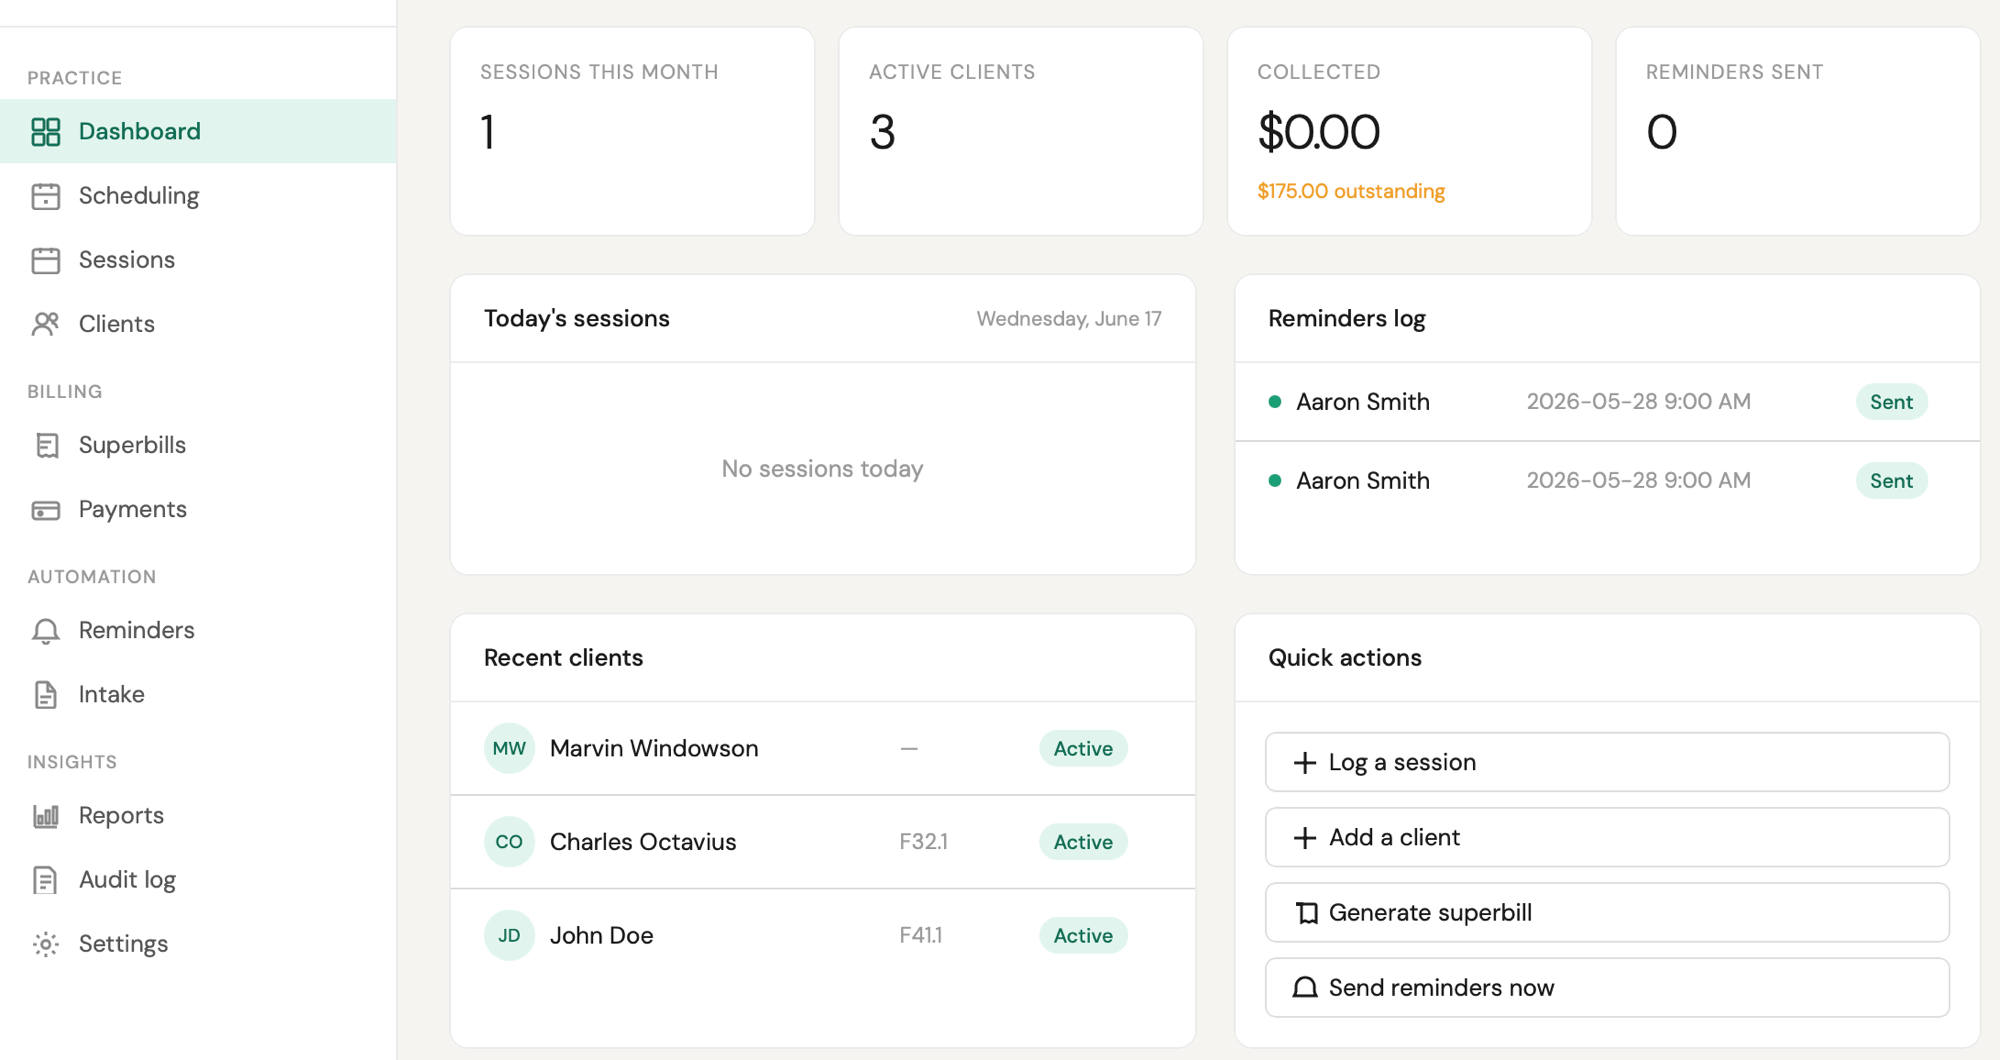This screenshot has width=2000, height=1060.
Task: Open the Dashboard page label
Action: click(140, 131)
